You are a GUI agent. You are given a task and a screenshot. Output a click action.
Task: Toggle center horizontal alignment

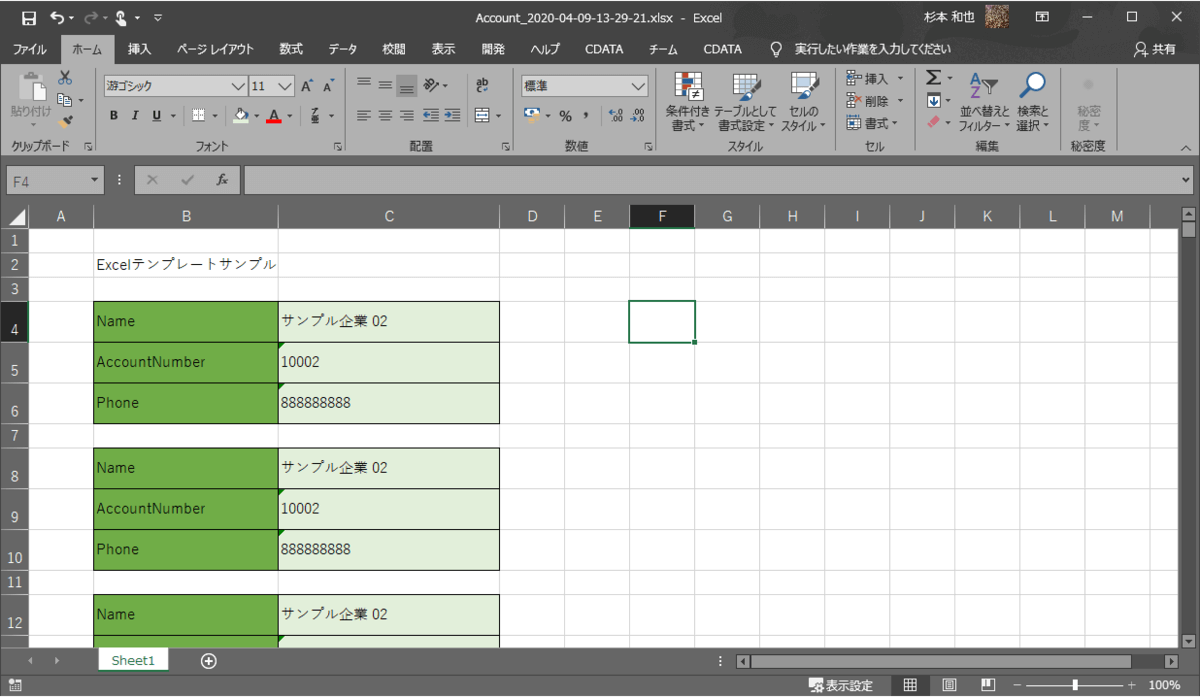click(x=385, y=115)
